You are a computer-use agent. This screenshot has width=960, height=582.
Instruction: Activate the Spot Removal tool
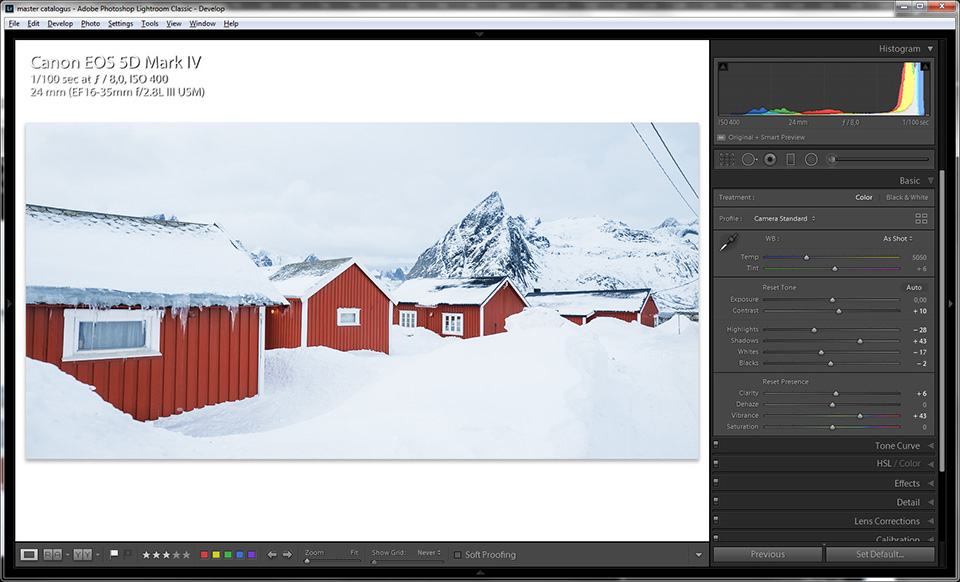(748, 159)
